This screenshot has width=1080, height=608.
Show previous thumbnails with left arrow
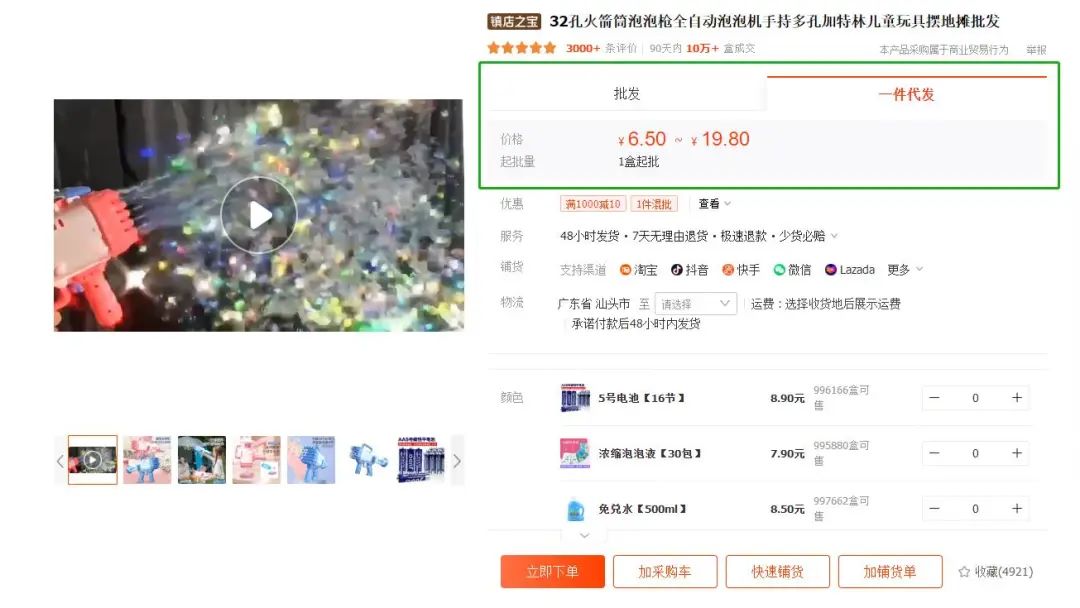point(60,461)
